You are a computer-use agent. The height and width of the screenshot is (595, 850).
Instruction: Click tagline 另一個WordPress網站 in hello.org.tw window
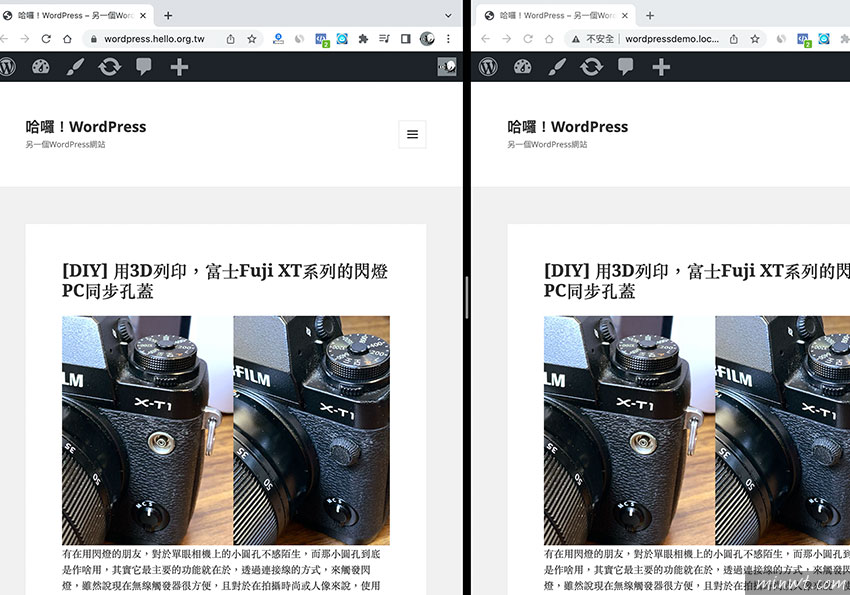[x=65, y=145]
